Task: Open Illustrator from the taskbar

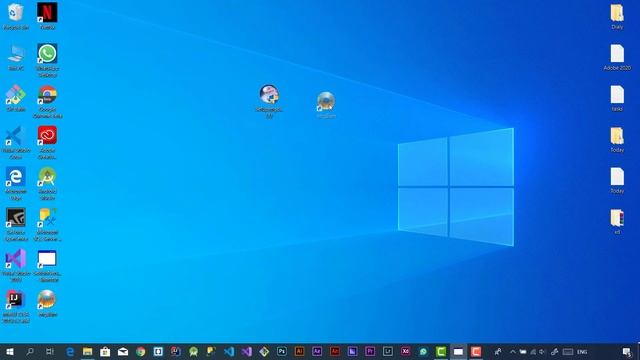Action: 299,351
